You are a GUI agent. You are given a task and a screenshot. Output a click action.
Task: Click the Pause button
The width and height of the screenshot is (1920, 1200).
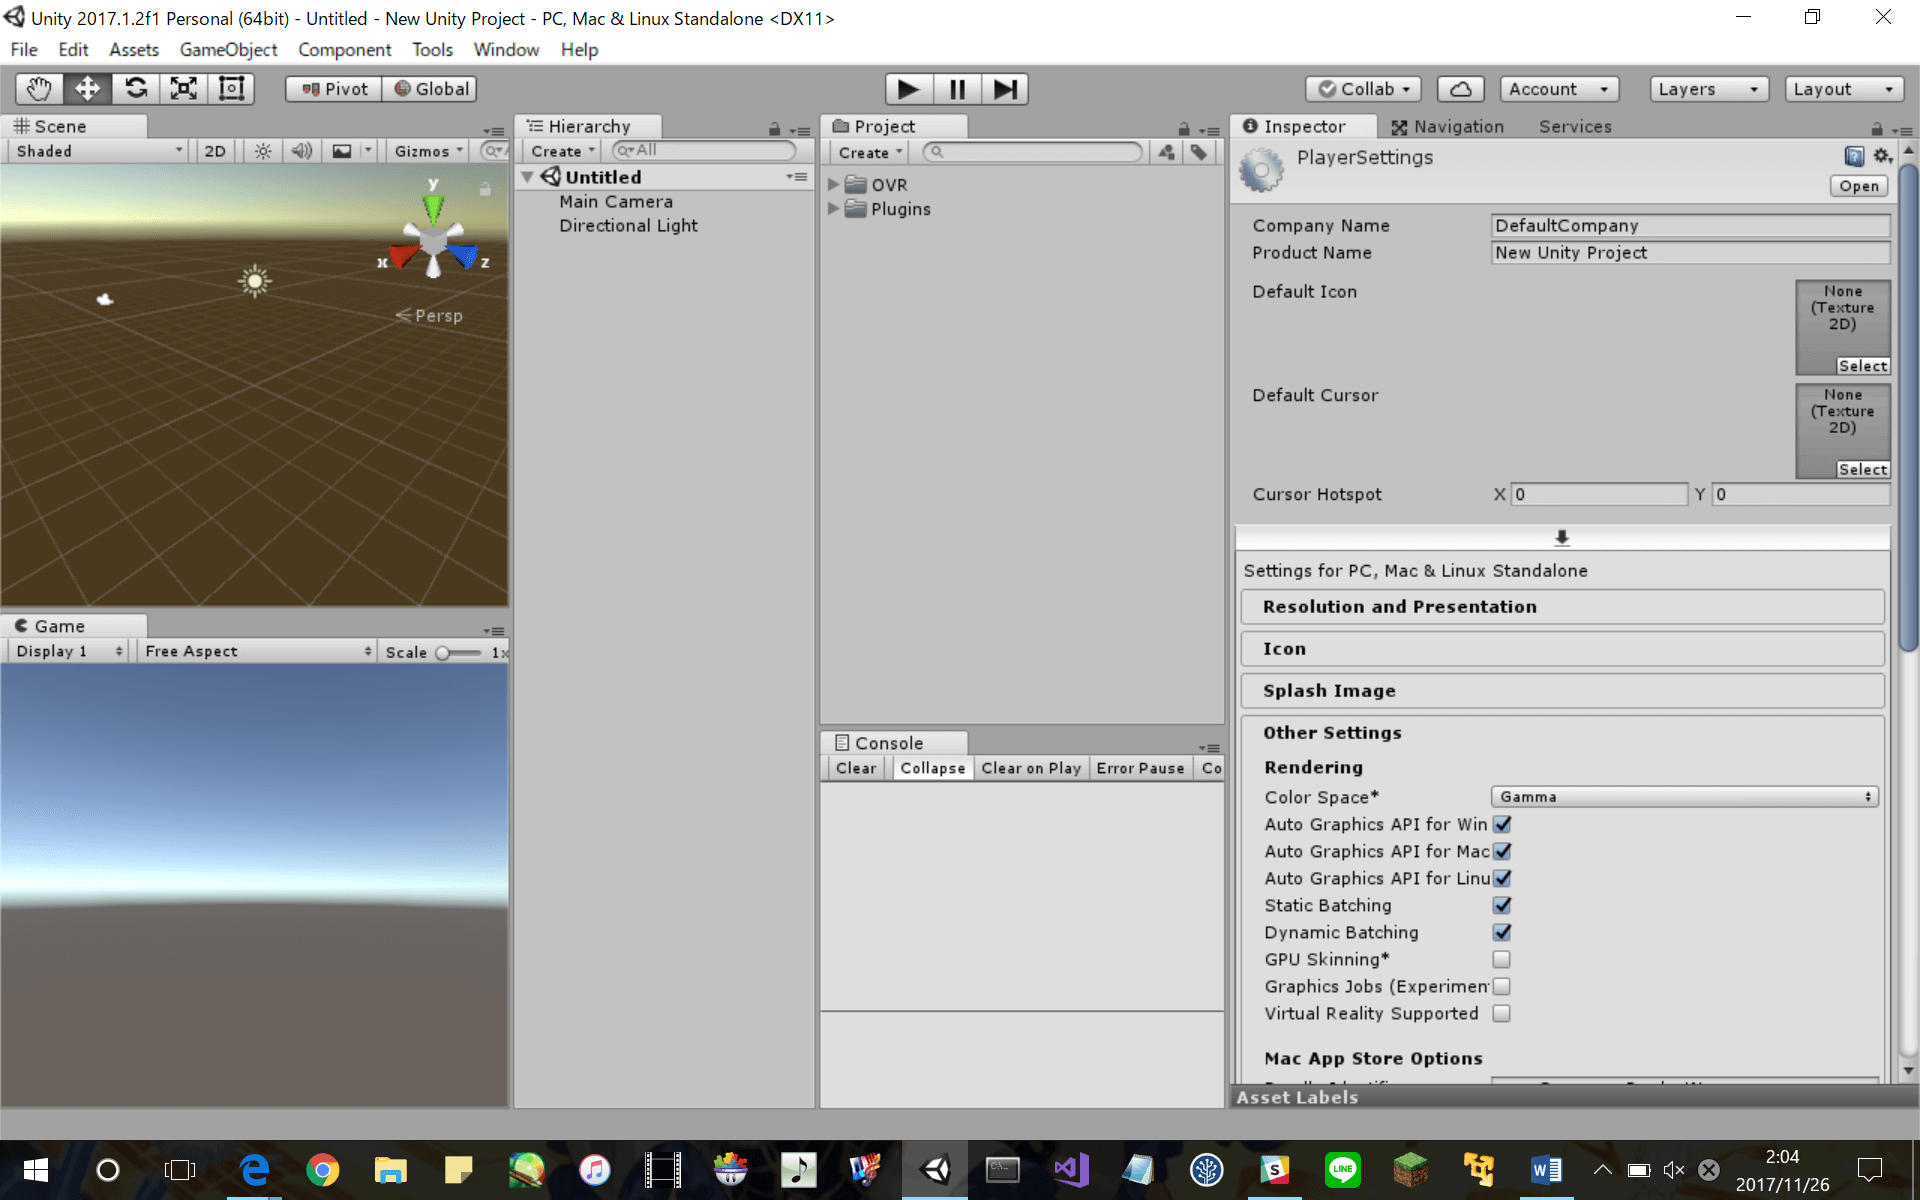(x=957, y=89)
